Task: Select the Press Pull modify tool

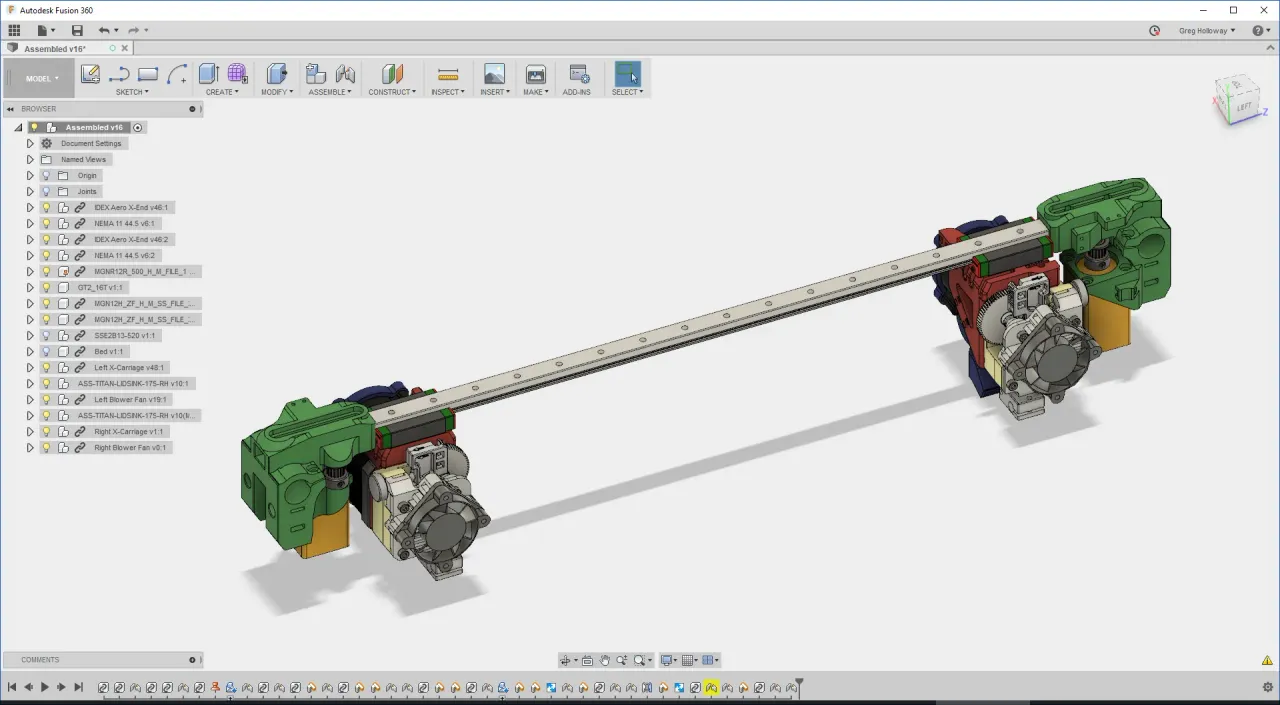Action: 277,74
